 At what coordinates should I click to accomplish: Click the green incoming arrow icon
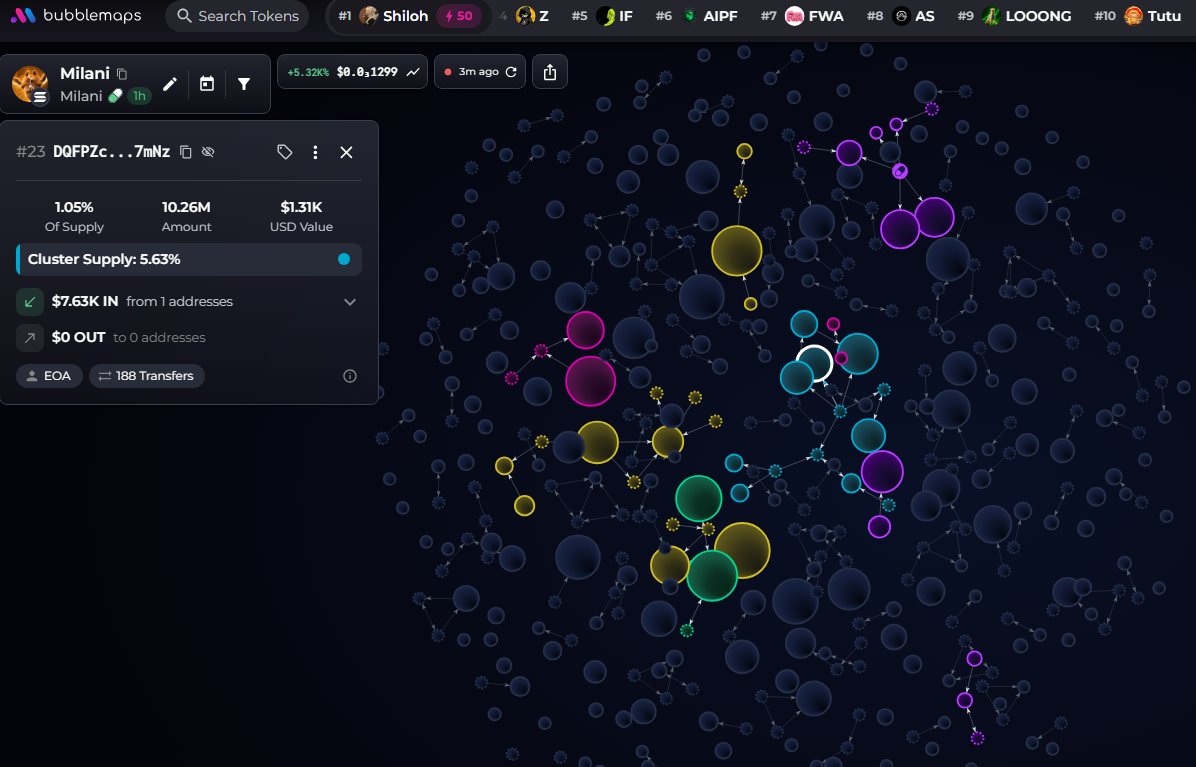(x=30, y=302)
